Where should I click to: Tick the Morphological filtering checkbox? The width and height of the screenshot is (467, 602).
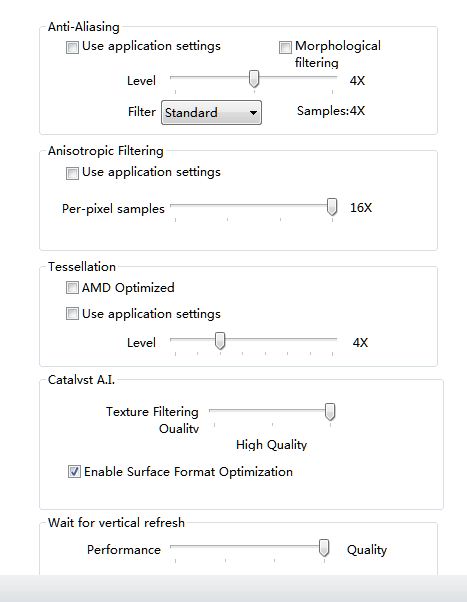(x=285, y=48)
